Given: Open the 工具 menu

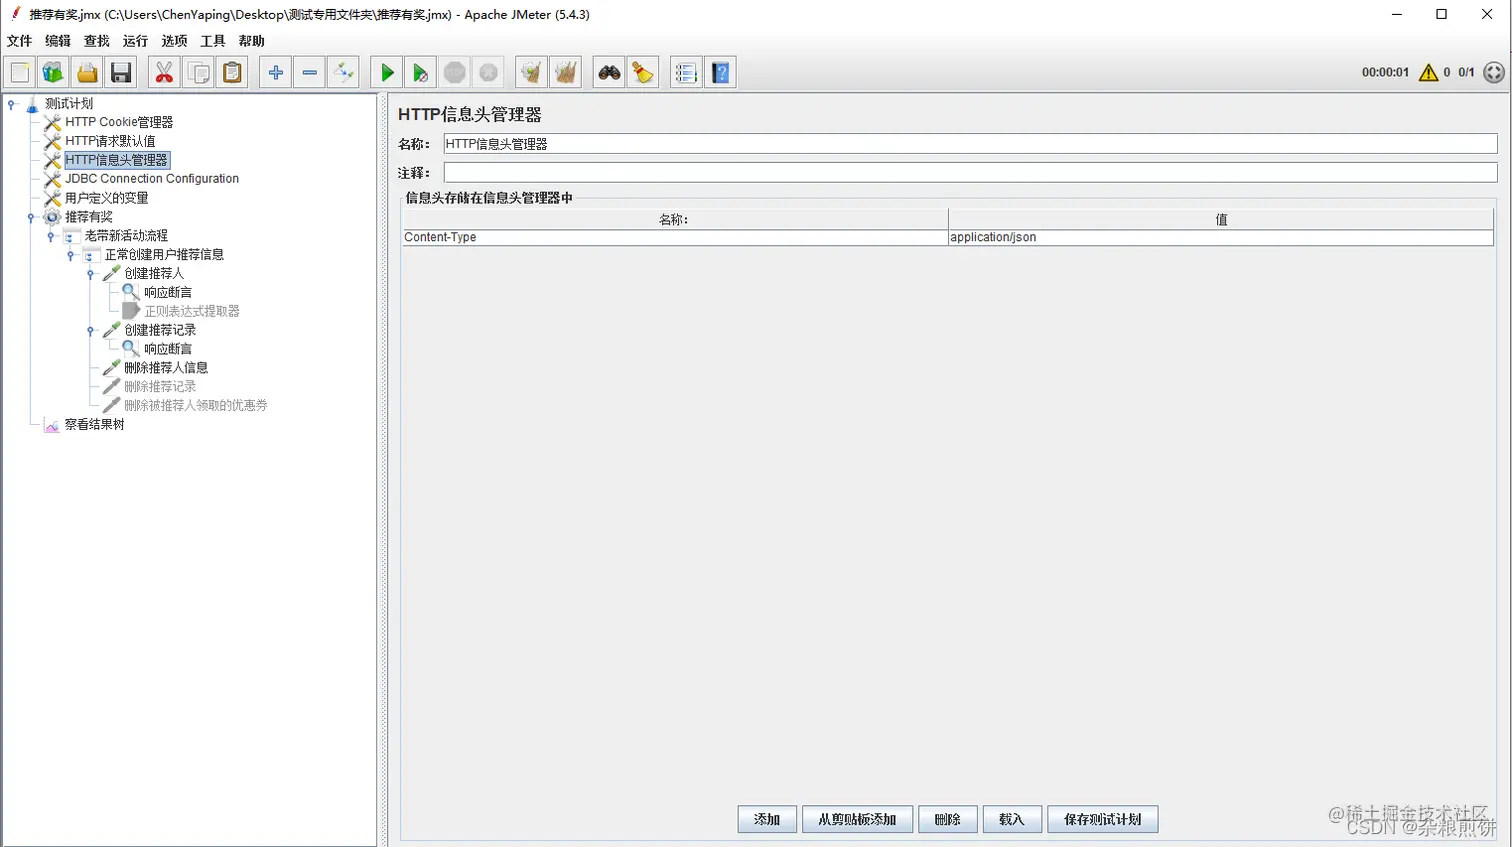Looking at the screenshot, I should [213, 41].
